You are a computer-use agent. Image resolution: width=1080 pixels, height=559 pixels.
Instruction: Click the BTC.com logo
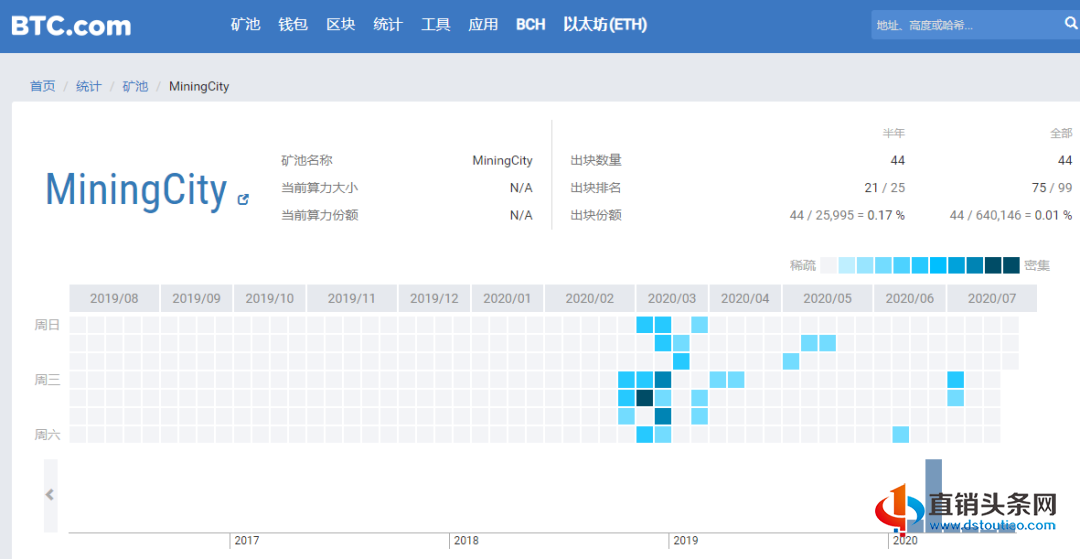click(x=71, y=25)
